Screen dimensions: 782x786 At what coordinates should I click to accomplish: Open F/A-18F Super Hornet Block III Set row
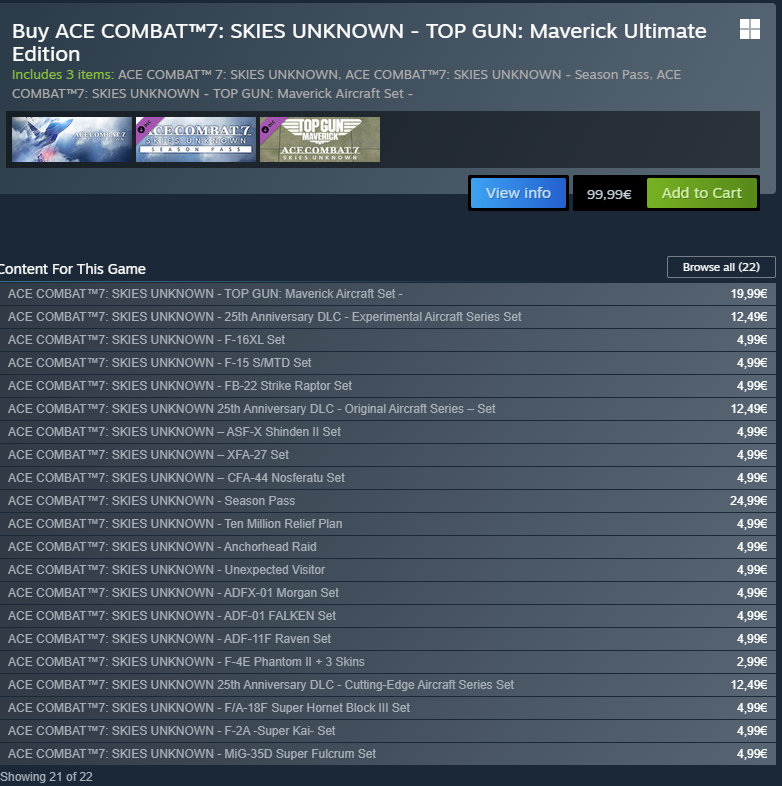tap(387, 708)
